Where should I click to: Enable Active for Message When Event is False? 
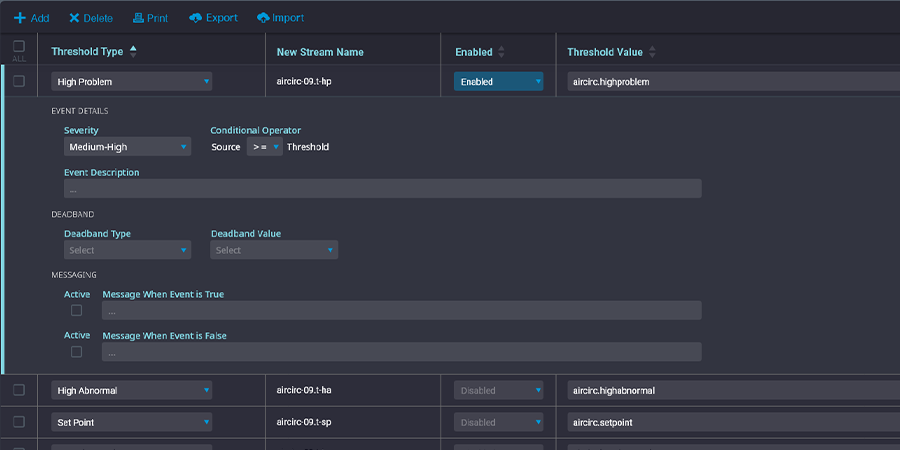(x=76, y=352)
